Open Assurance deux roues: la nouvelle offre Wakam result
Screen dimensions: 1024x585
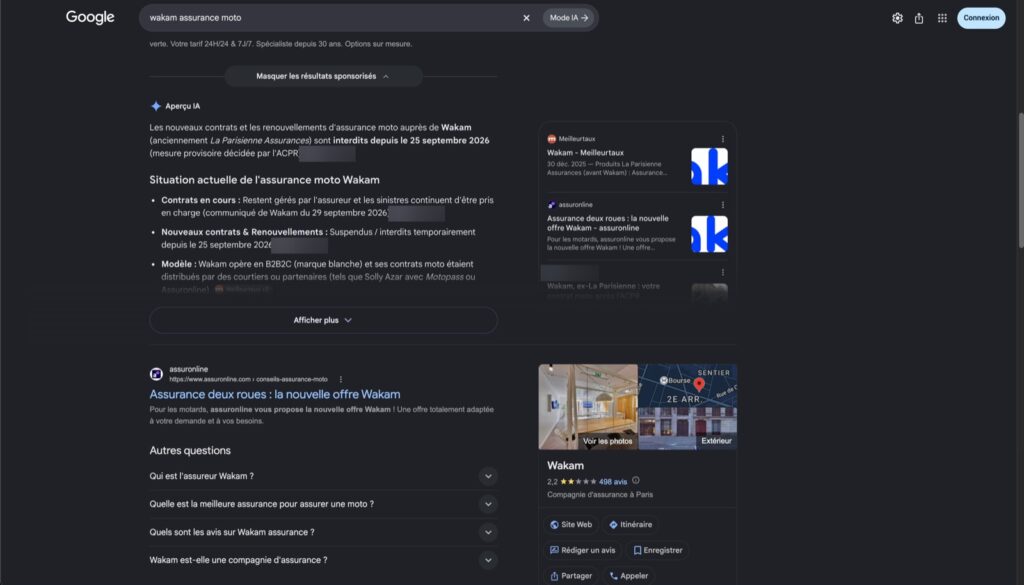tap(275, 394)
